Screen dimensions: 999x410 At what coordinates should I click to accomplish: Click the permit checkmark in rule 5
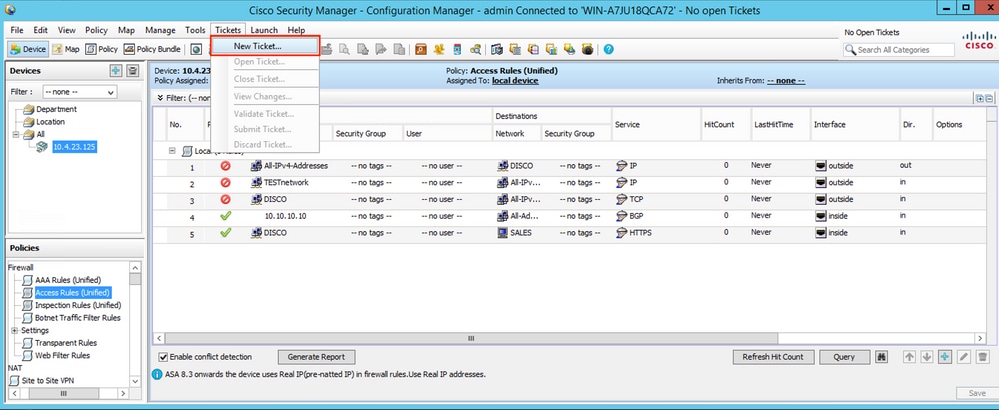tap(226, 232)
